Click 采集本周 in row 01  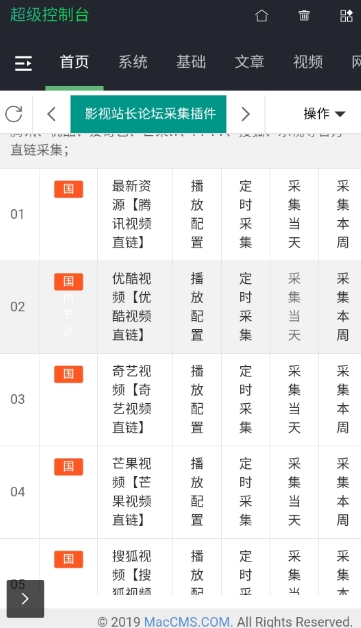[x=343, y=214]
